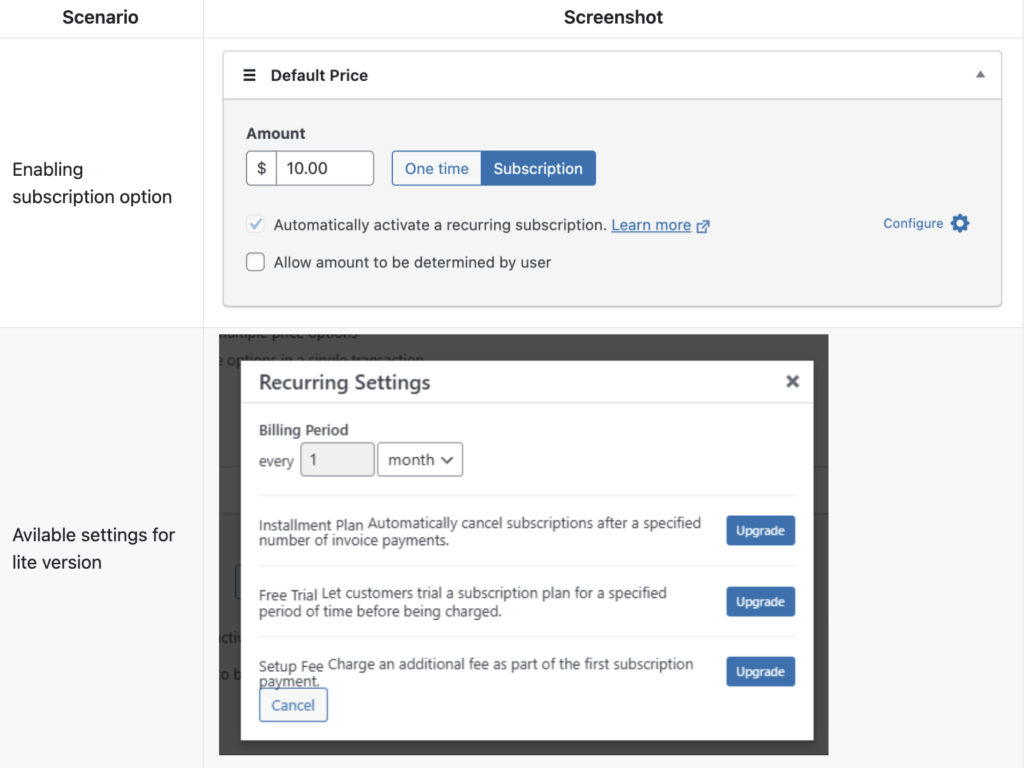
Task: Click the billing period interval number field
Action: click(337, 460)
